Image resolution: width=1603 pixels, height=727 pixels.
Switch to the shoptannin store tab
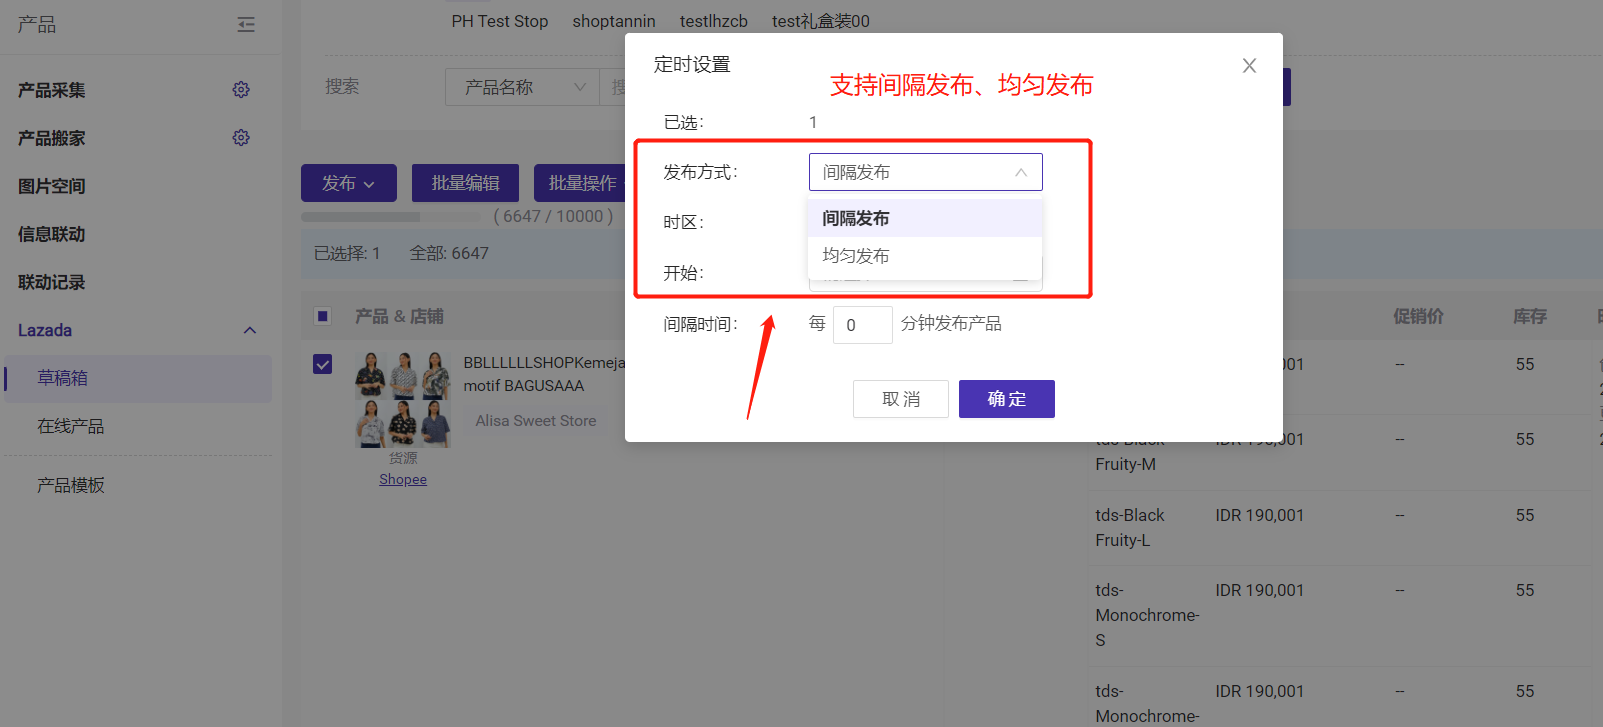click(614, 21)
